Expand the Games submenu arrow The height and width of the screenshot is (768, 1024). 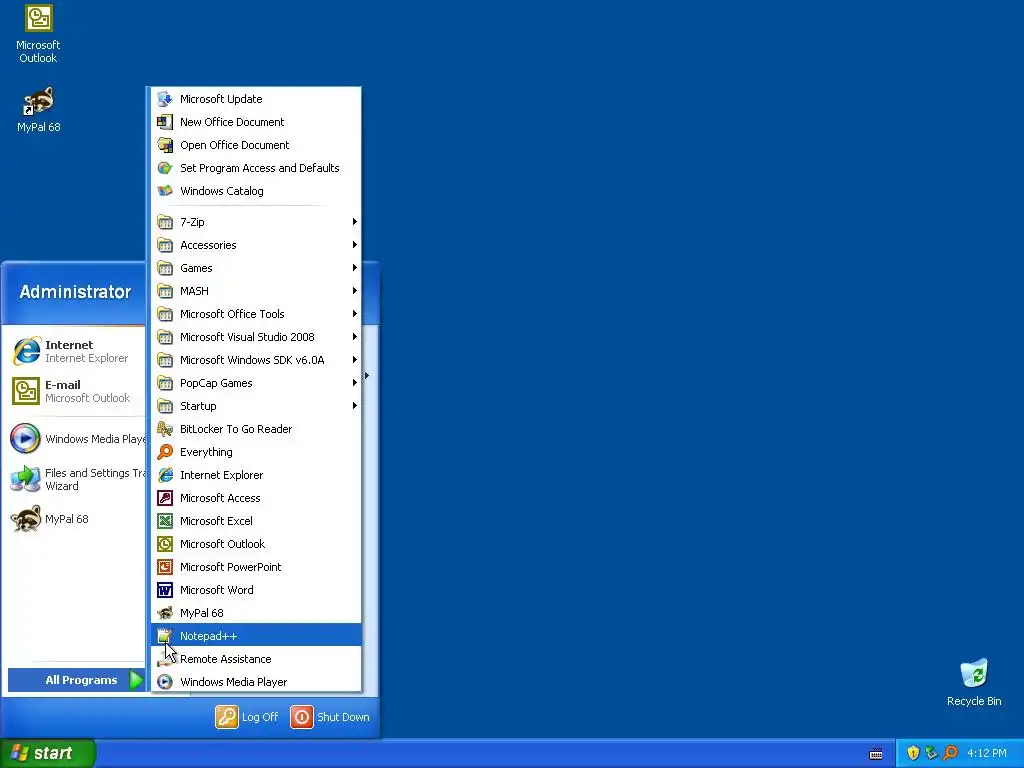coord(355,268)
